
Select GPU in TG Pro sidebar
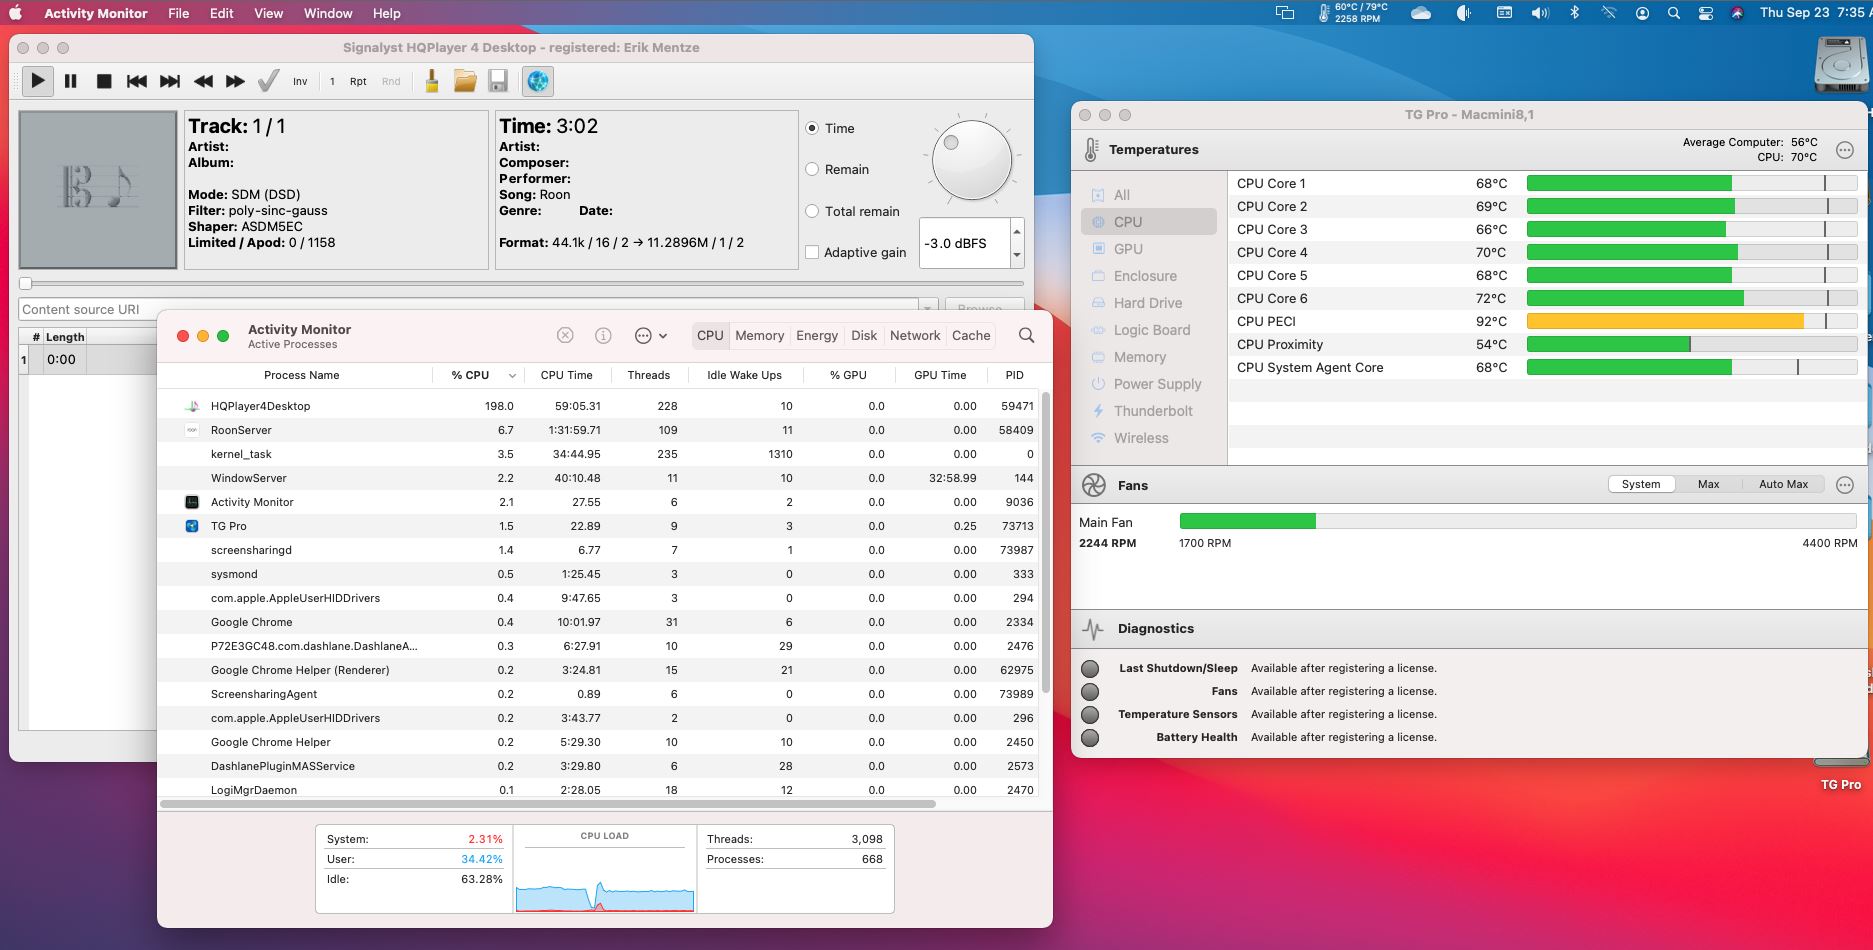(1128, 249)
